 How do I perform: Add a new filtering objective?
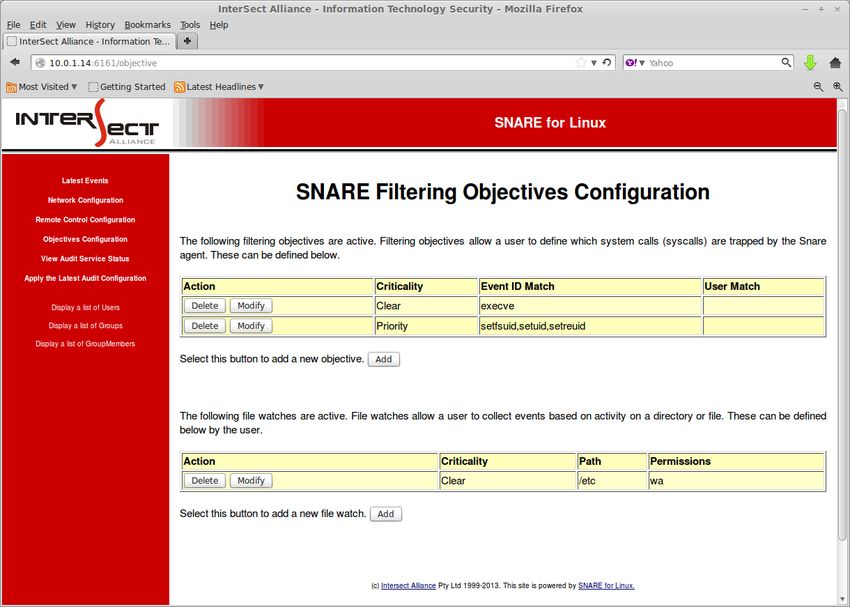384,359
